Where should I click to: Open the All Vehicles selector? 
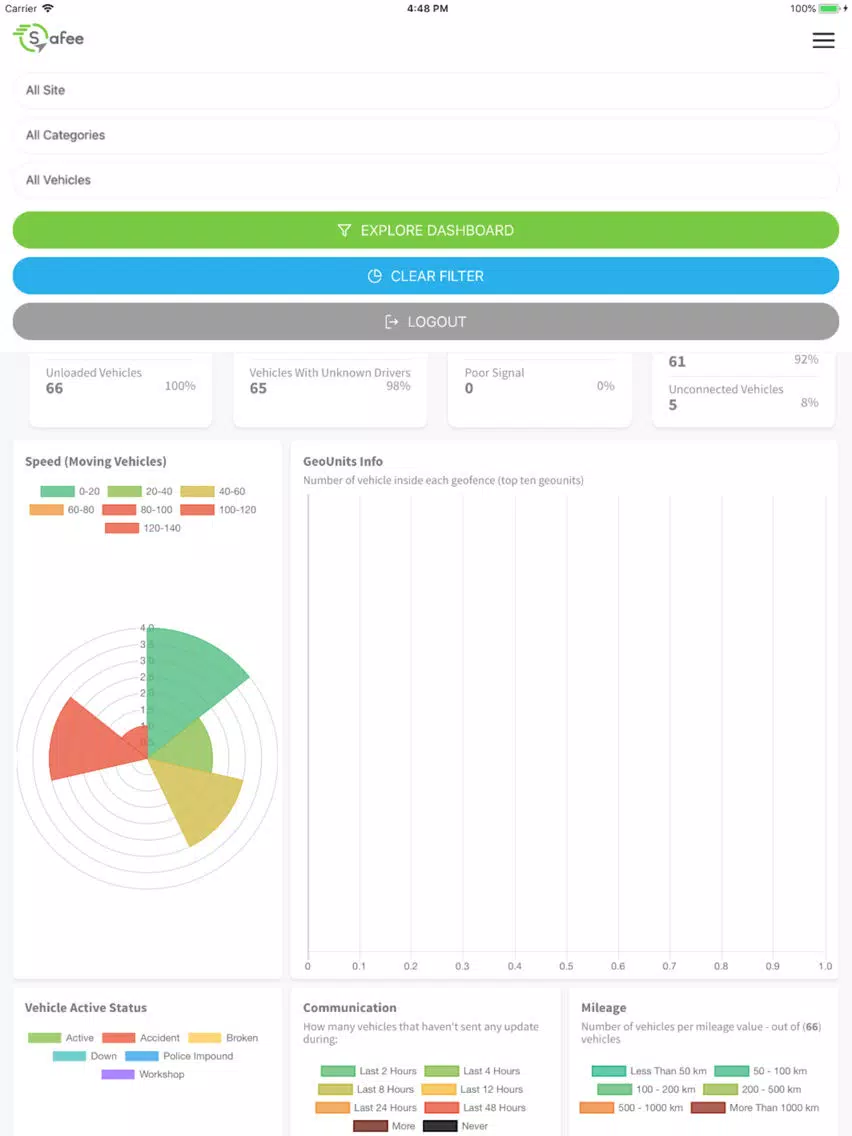(x=425, y=180)
